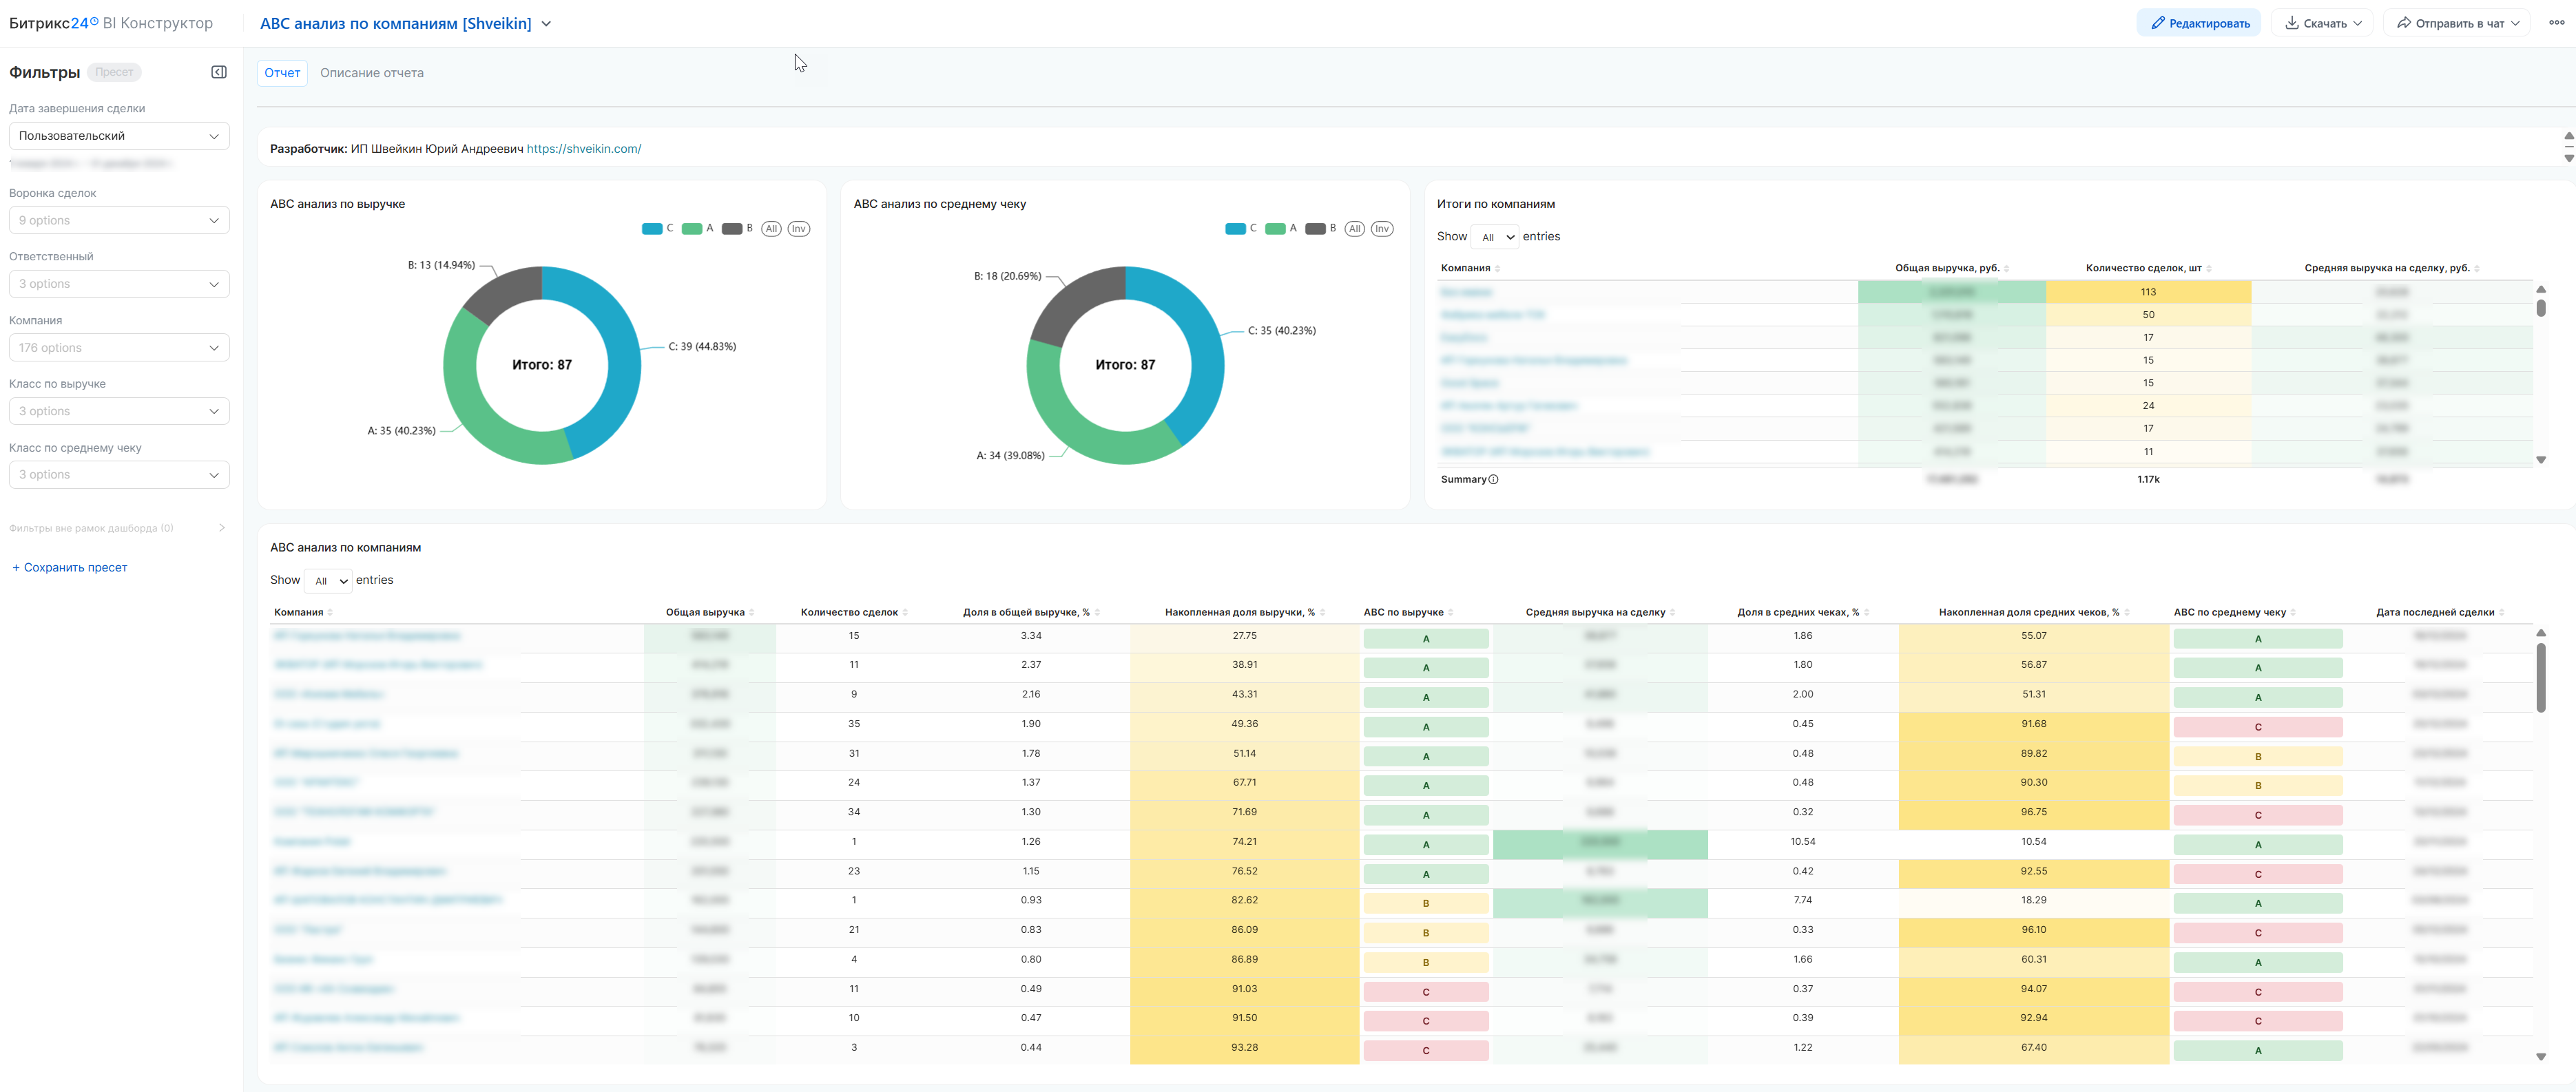Viewport: 2576px width, 1092px height.
Task: Click Сохранить пресет link
Action: (x=70, y=568)
